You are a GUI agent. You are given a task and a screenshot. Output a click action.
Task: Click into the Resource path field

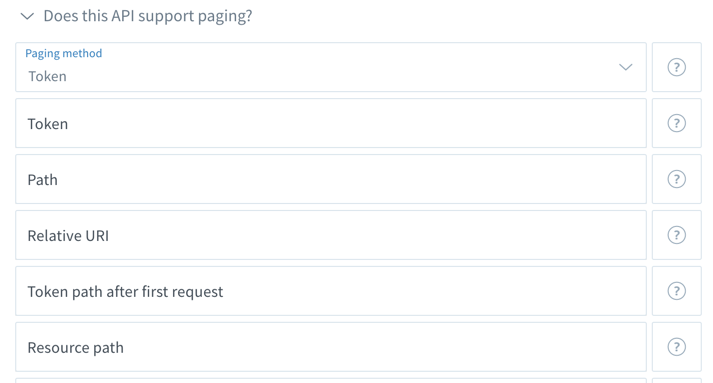(331, 347)
